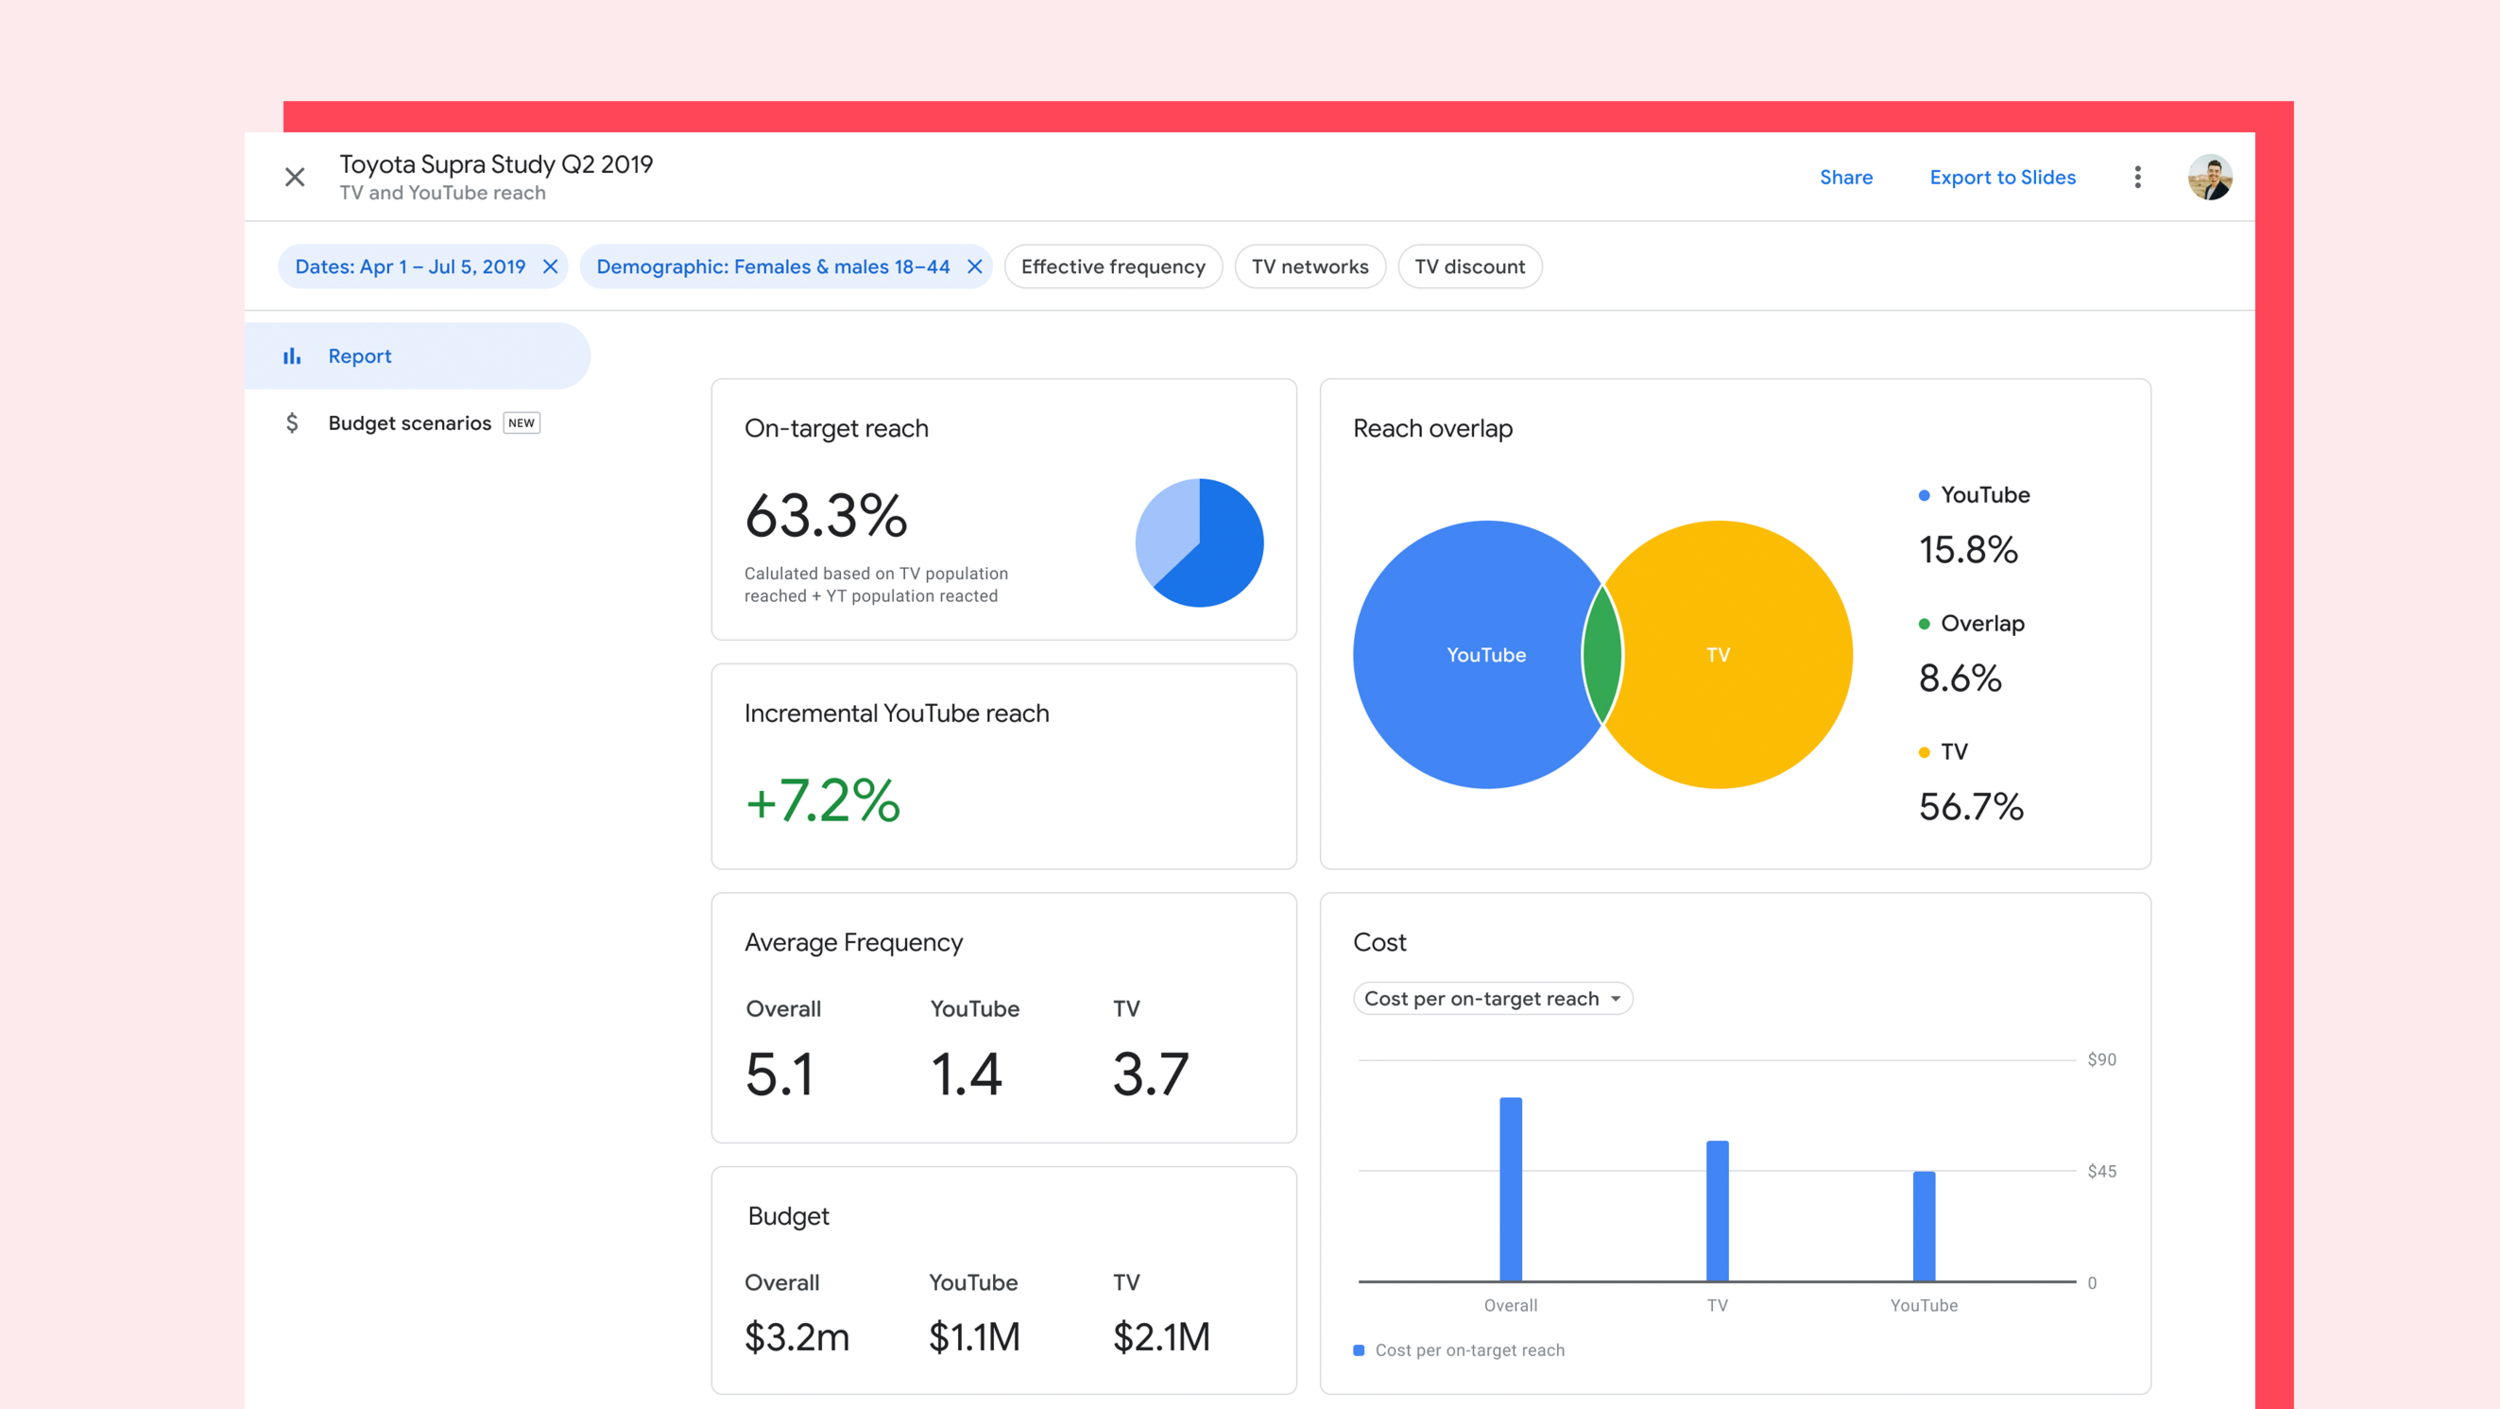The image size is (2500, 1409).
Task: Click the Share link
Action: tap(1845, 177)
